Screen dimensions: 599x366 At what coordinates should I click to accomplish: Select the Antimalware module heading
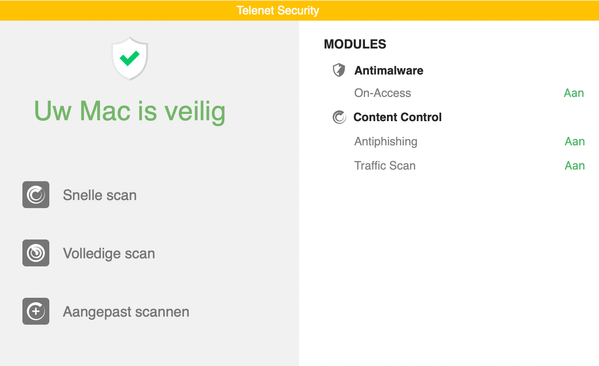[x=389, y=70]
